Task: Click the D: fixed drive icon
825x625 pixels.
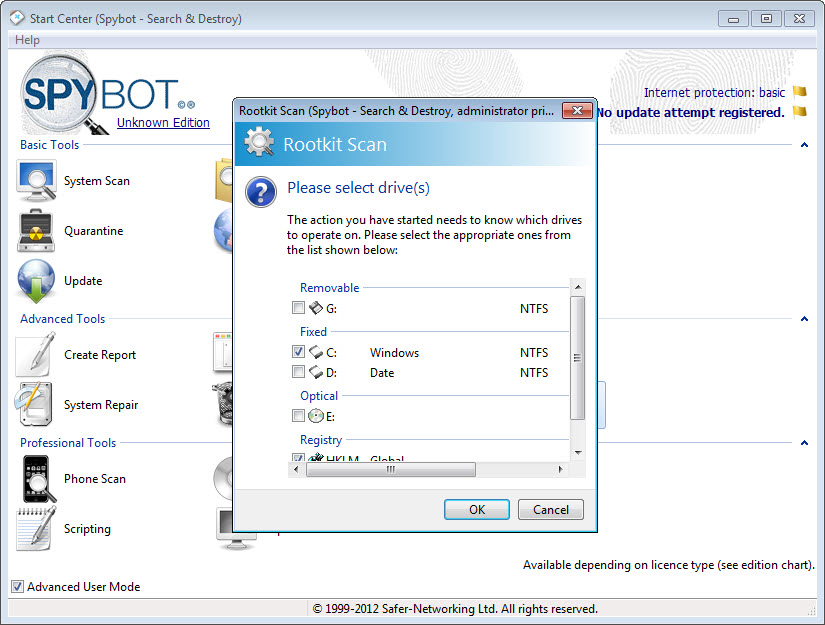Action: point(316,372)
